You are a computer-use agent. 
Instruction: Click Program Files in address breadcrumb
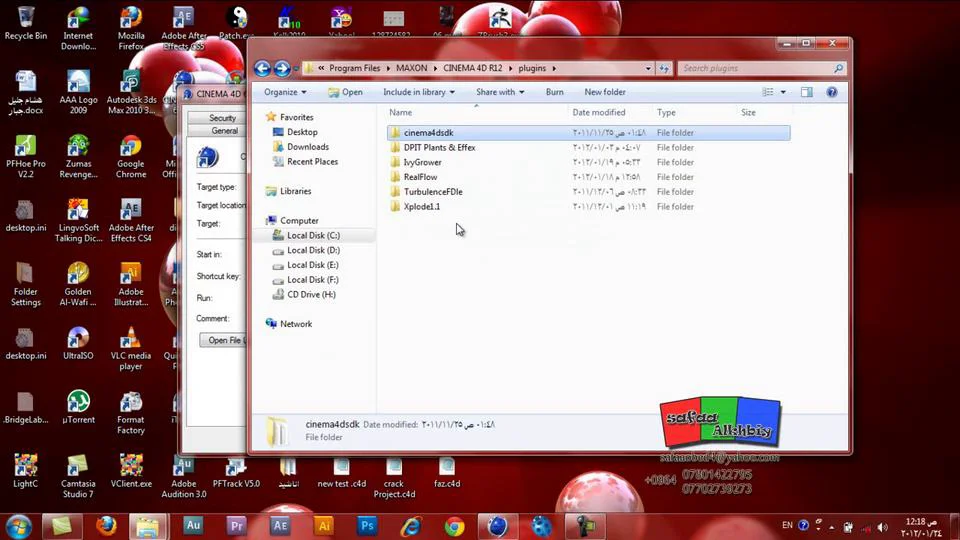click(x=354, y=68)
